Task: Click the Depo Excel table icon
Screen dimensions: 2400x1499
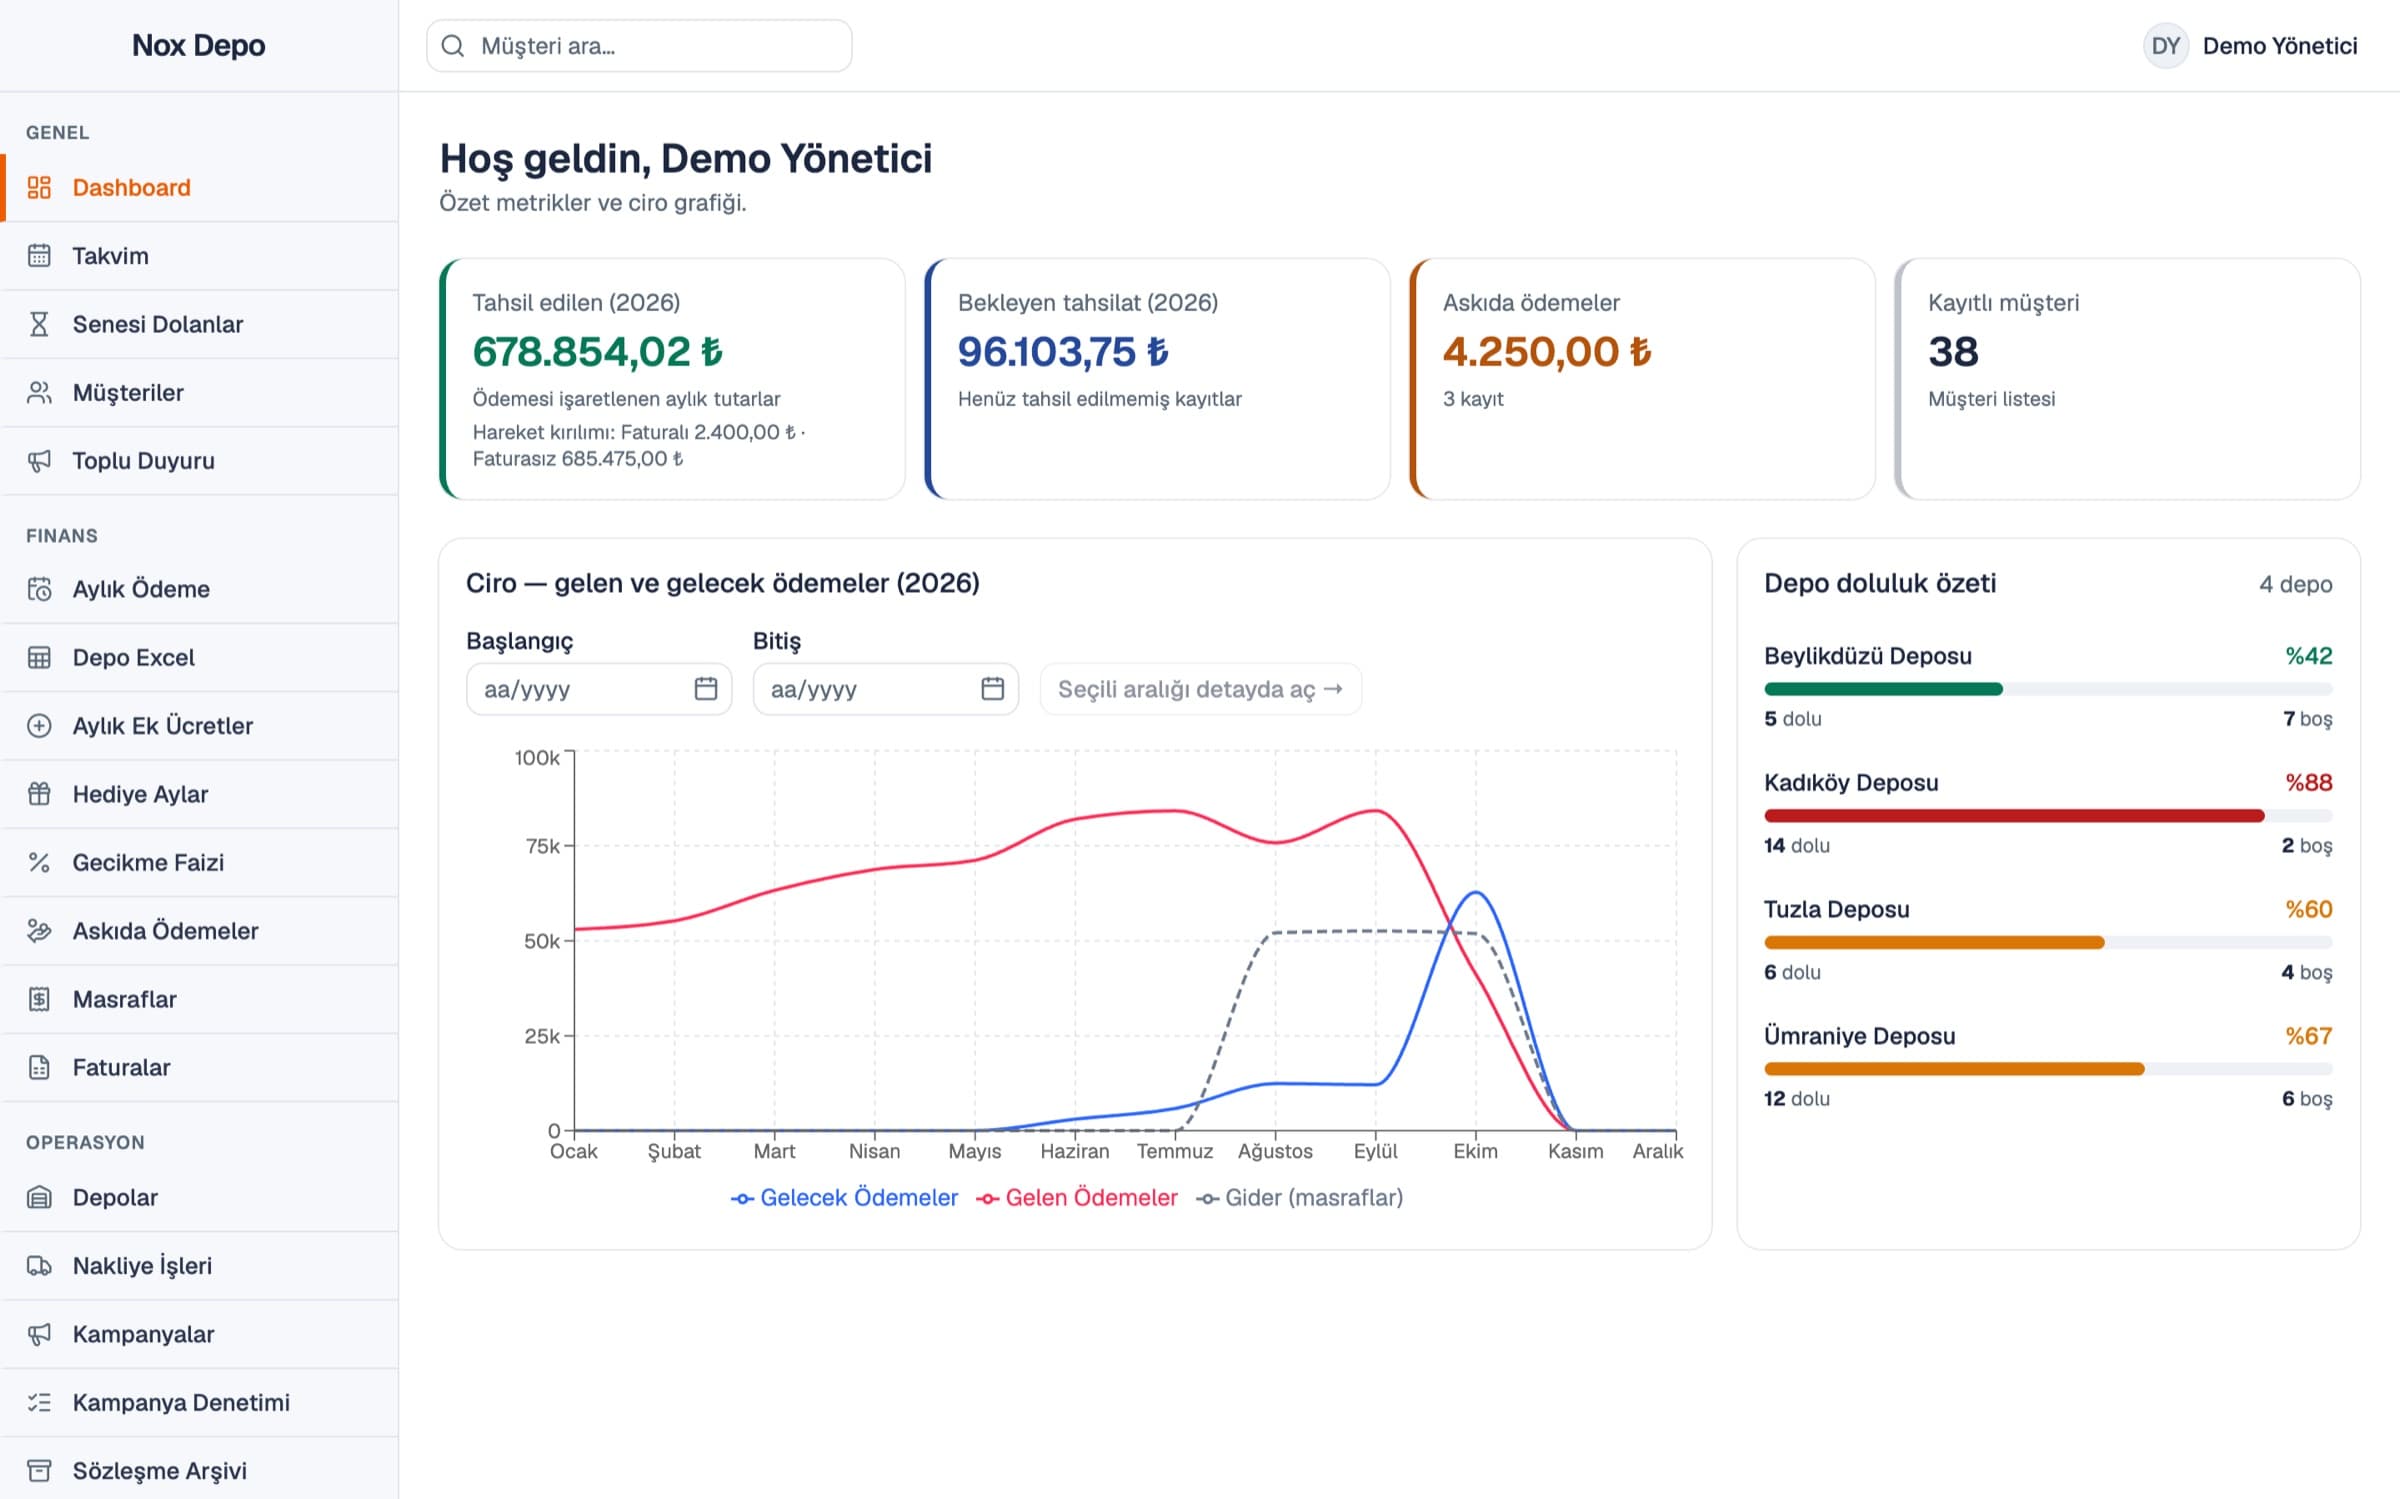Action: [39, 657]
